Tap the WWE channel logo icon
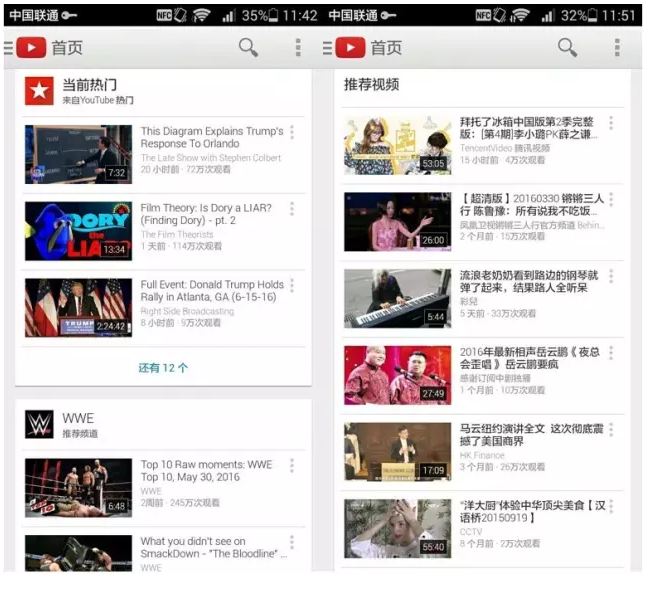This screenshot has width=649, height=589. pos(39,424)
